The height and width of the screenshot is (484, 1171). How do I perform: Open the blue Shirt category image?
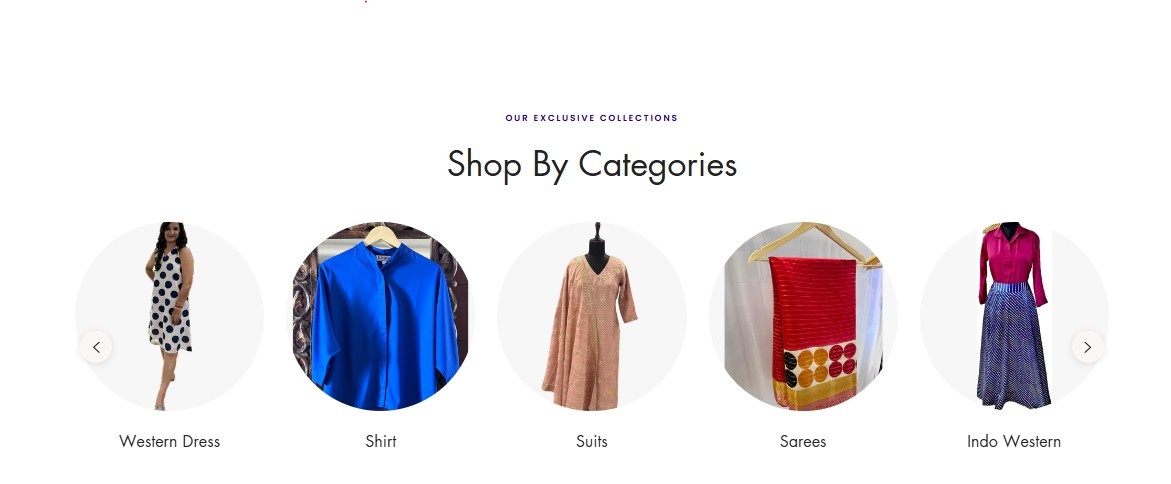pyautogui.click(x=381, y=316)
